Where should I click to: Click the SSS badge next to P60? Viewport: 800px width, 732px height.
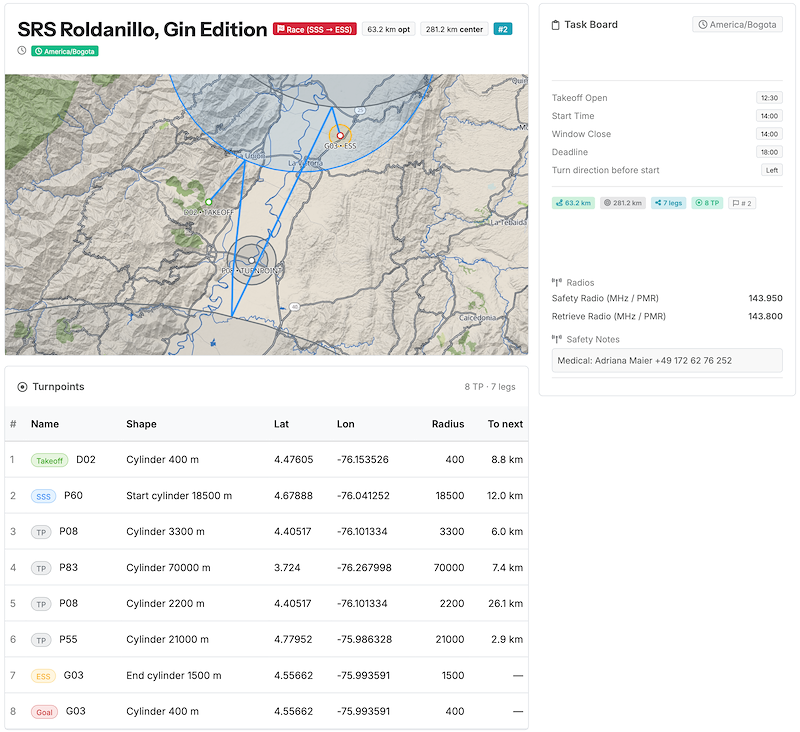[42, 496]
